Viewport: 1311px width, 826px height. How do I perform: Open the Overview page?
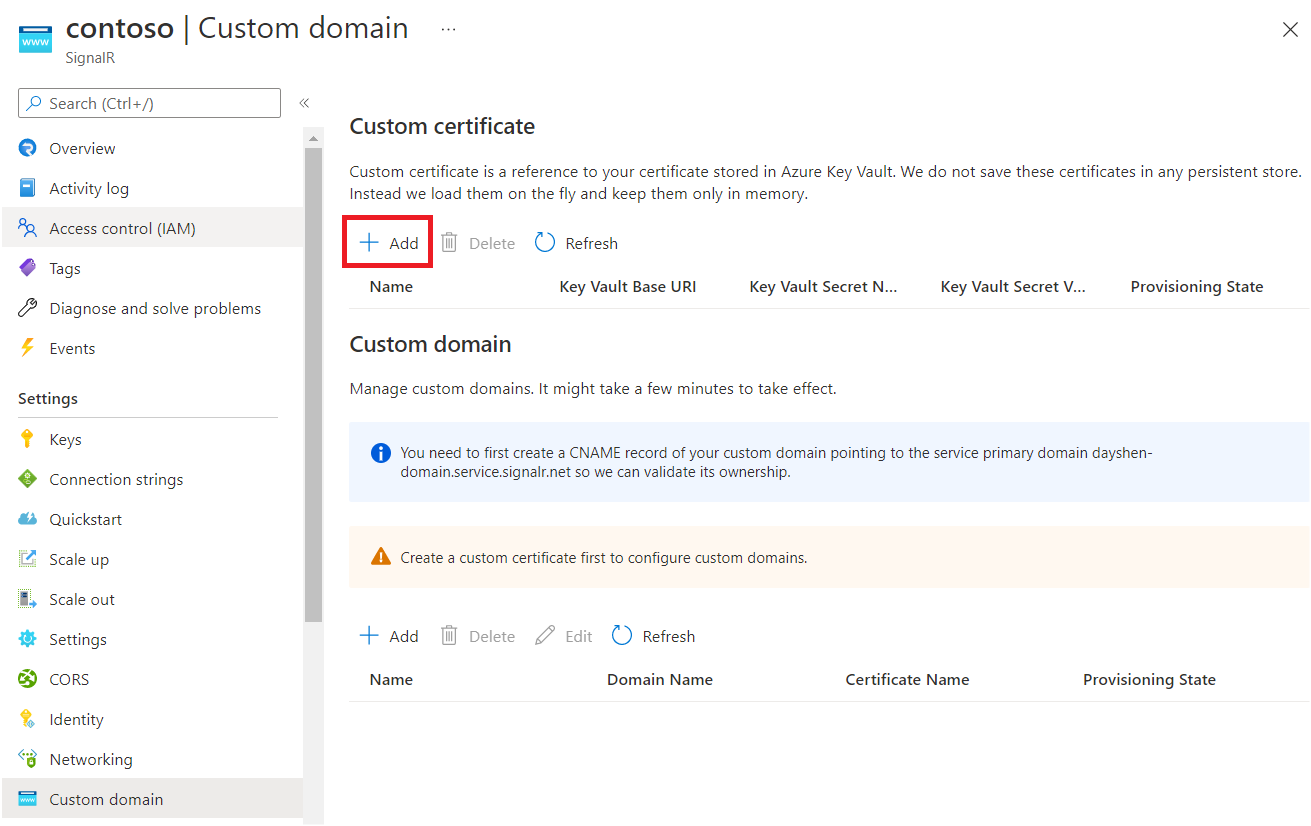(x=80, y=147)
